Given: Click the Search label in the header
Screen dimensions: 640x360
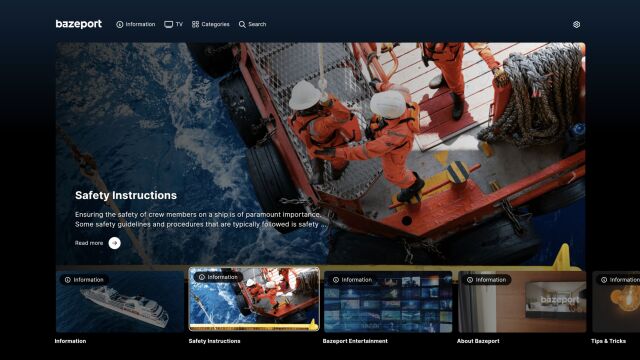Looking at the screenshot, I should pos(257,24).
